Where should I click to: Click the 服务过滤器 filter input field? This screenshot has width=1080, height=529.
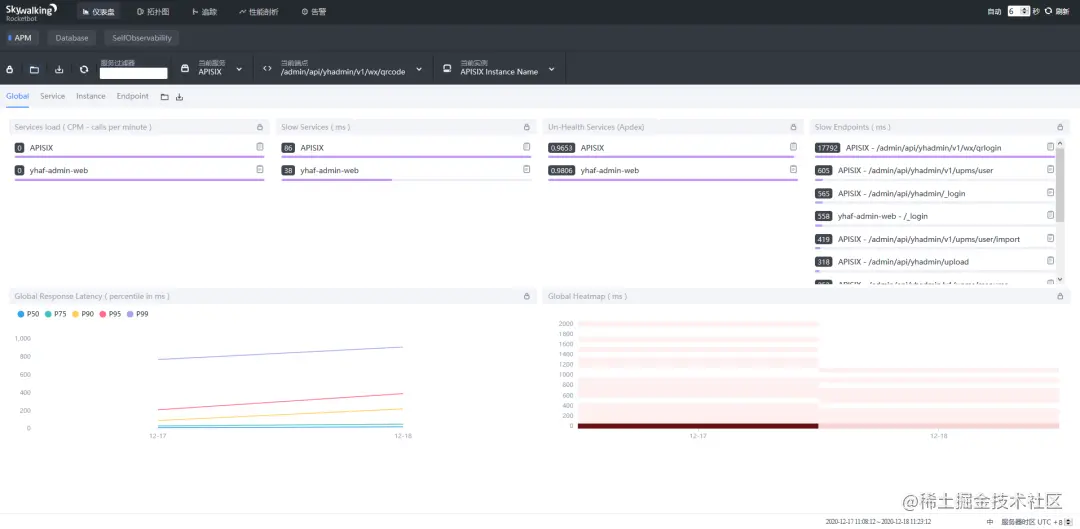(134, 73)
